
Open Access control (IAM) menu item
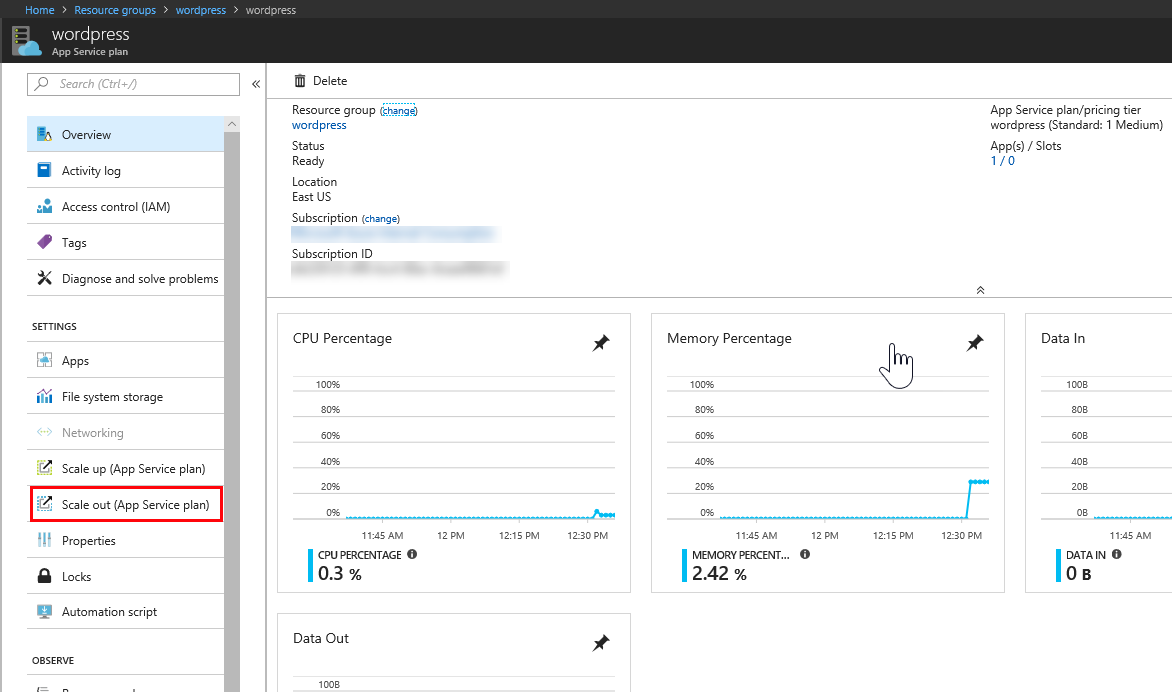coord(126,206)
